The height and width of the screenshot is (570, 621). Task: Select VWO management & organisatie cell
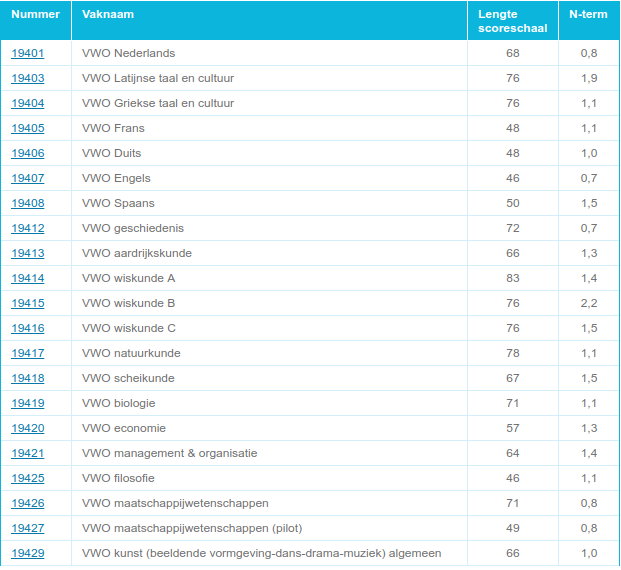click(269, 453)
